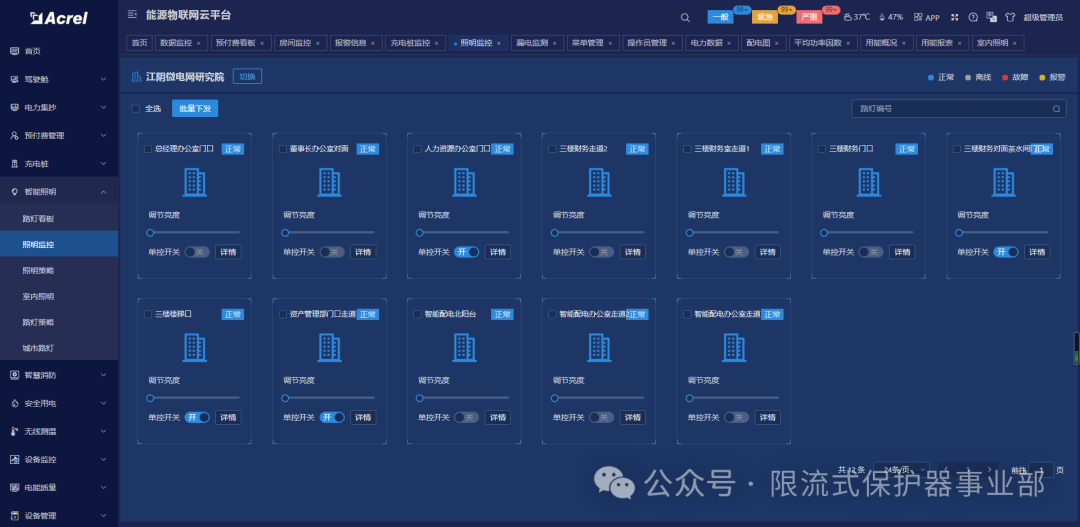Expand the 电力集抄 sidebar menu
This screenshot has height=527, width=1080.
point(58,107)
